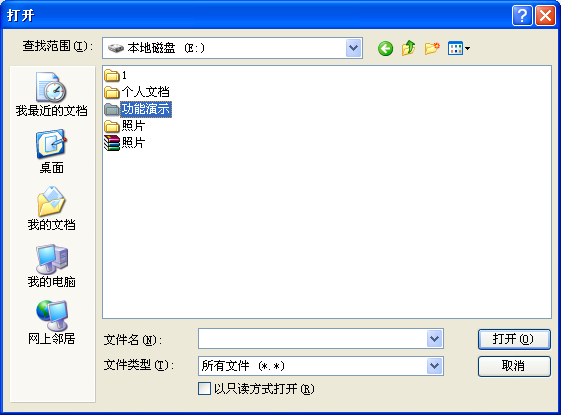Open the Views menu icon

click(459, 48)
